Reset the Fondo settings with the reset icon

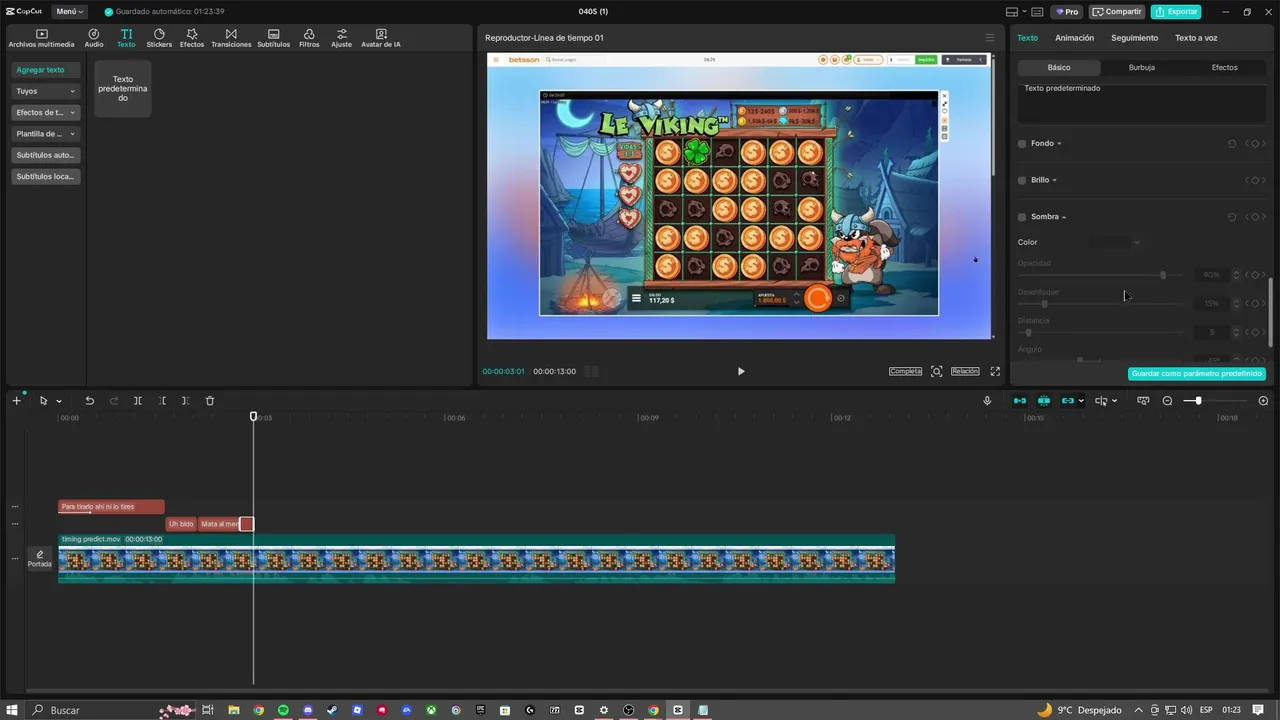(x=1232, y=144)
